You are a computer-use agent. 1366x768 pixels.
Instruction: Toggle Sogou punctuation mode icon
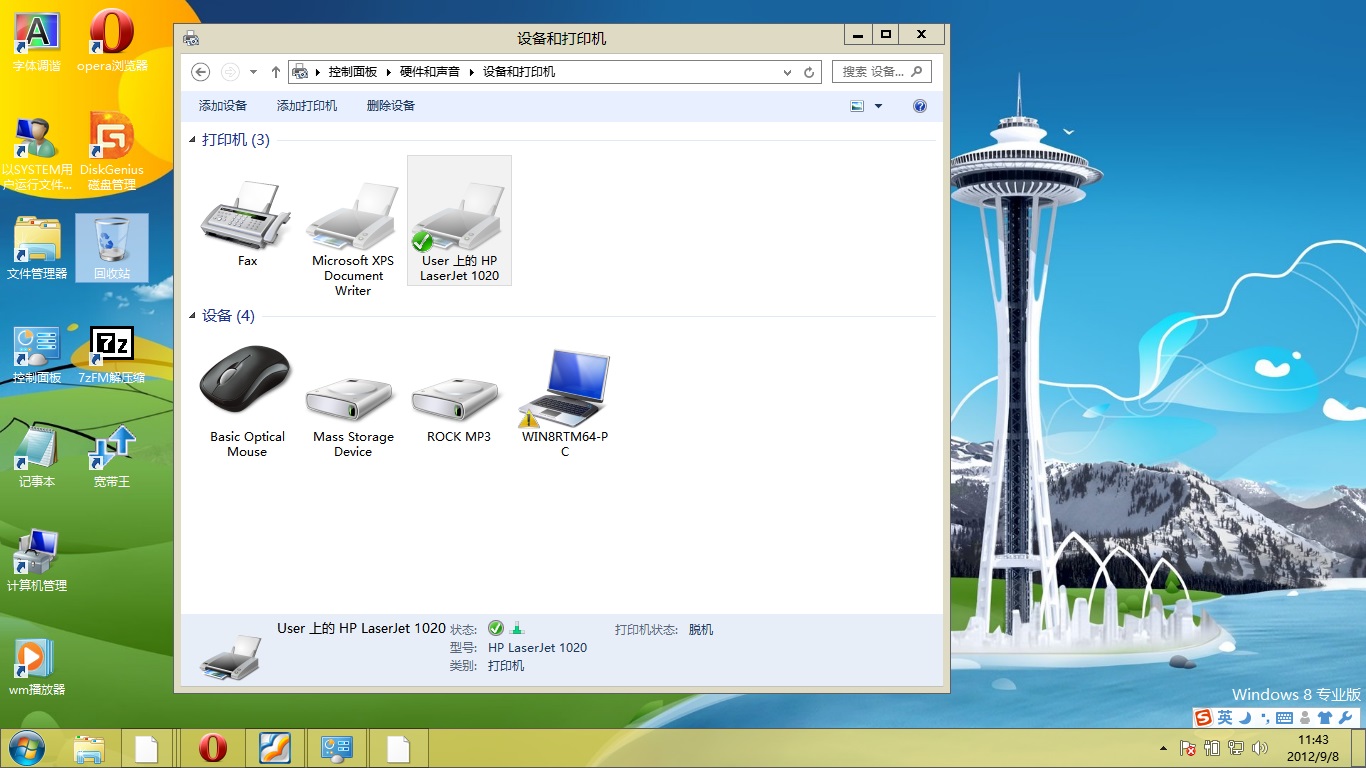click(1264, 718)
